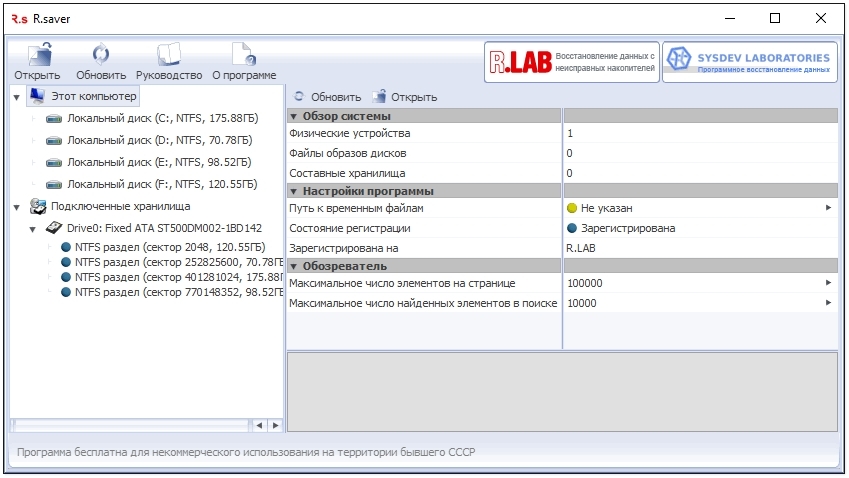Click the tree panel horizontal scroll right arrow
849x478 pixels.
pos(276,425)
